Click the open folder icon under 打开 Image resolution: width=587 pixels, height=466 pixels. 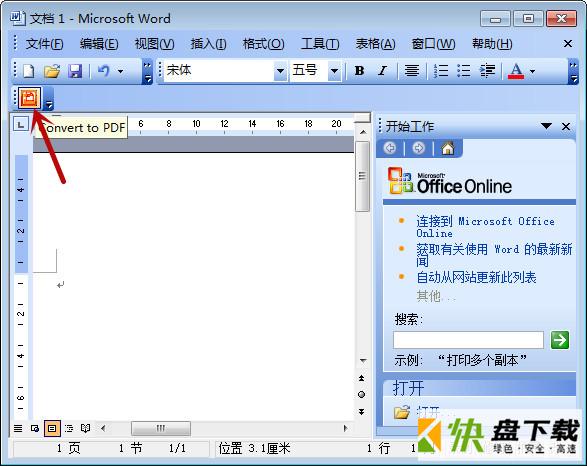click(401, 412)
